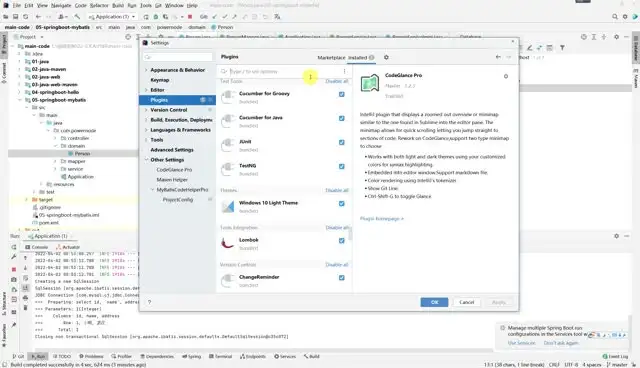Uncheck the Cucumber for Java plugin
Image resolution: width=640 pixels, height=368 pixels.
pos(342,118)
